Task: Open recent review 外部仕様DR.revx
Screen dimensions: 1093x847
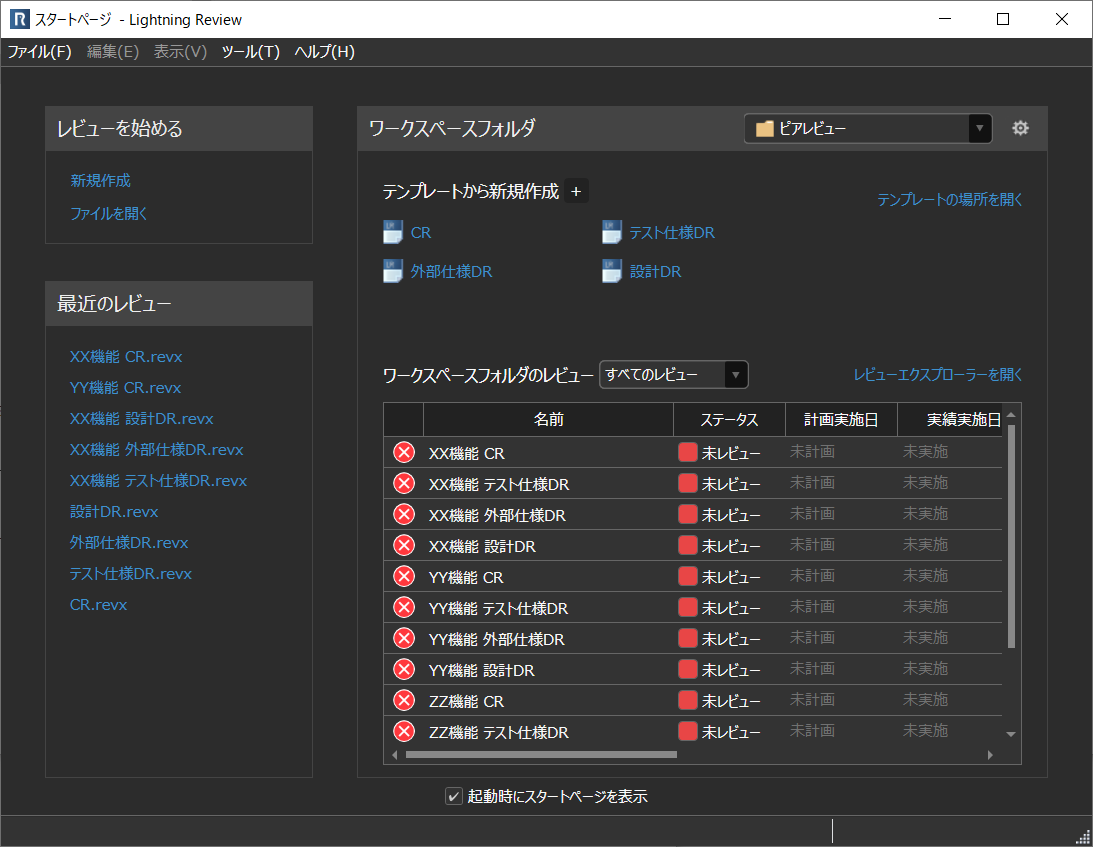Action: tap(129, 542)
